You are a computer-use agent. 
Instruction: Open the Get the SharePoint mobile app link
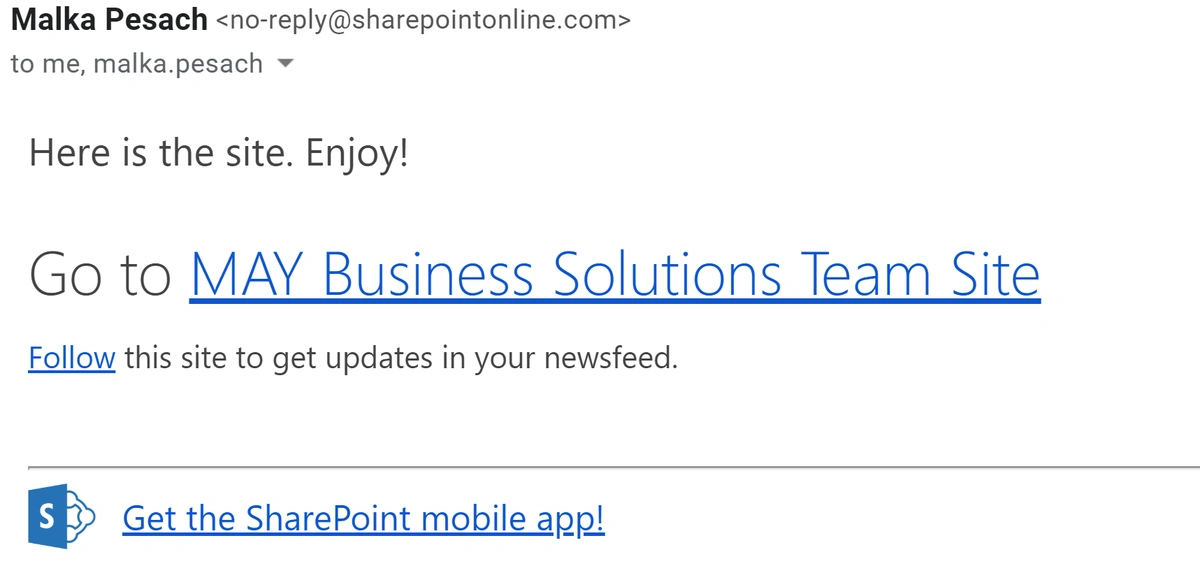tap(363, 518)
